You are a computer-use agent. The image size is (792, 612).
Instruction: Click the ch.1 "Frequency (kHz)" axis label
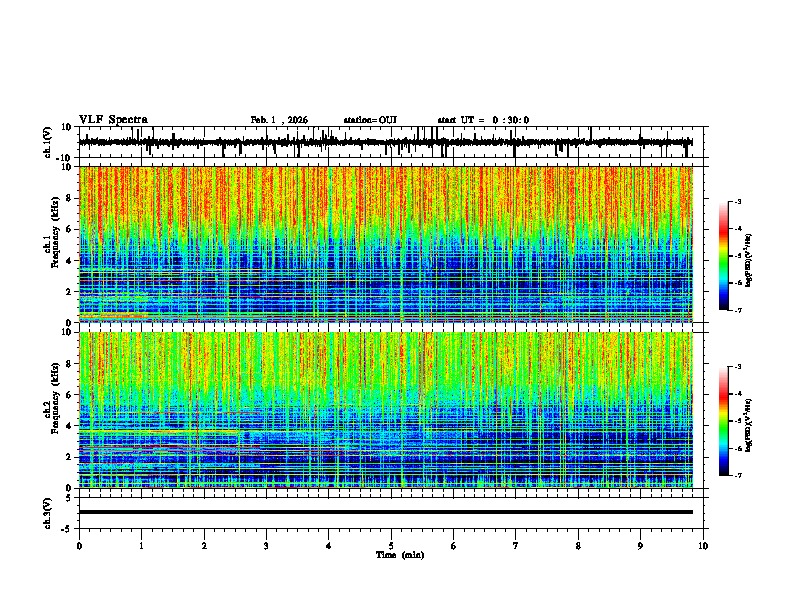(55, 233)
